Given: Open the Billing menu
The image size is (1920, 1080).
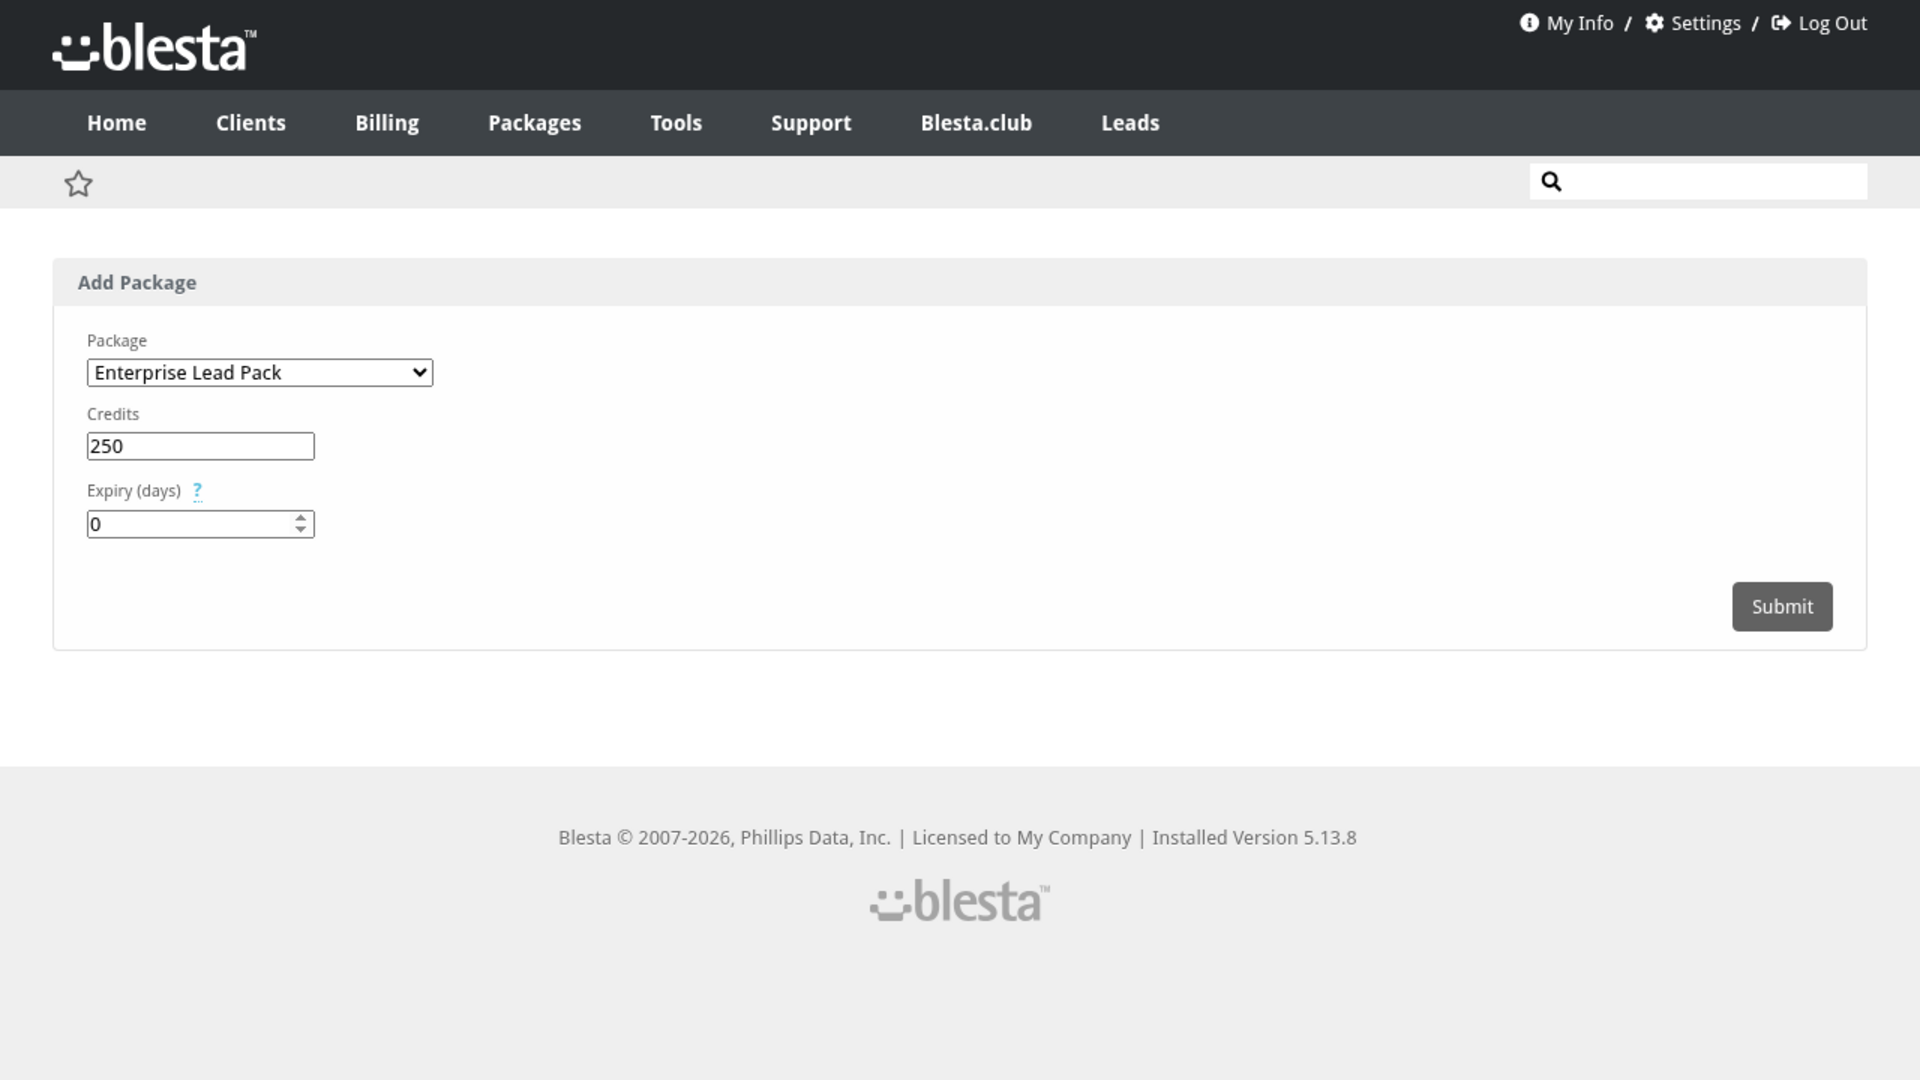Looking at the screenshot, I should coord(387,123).
